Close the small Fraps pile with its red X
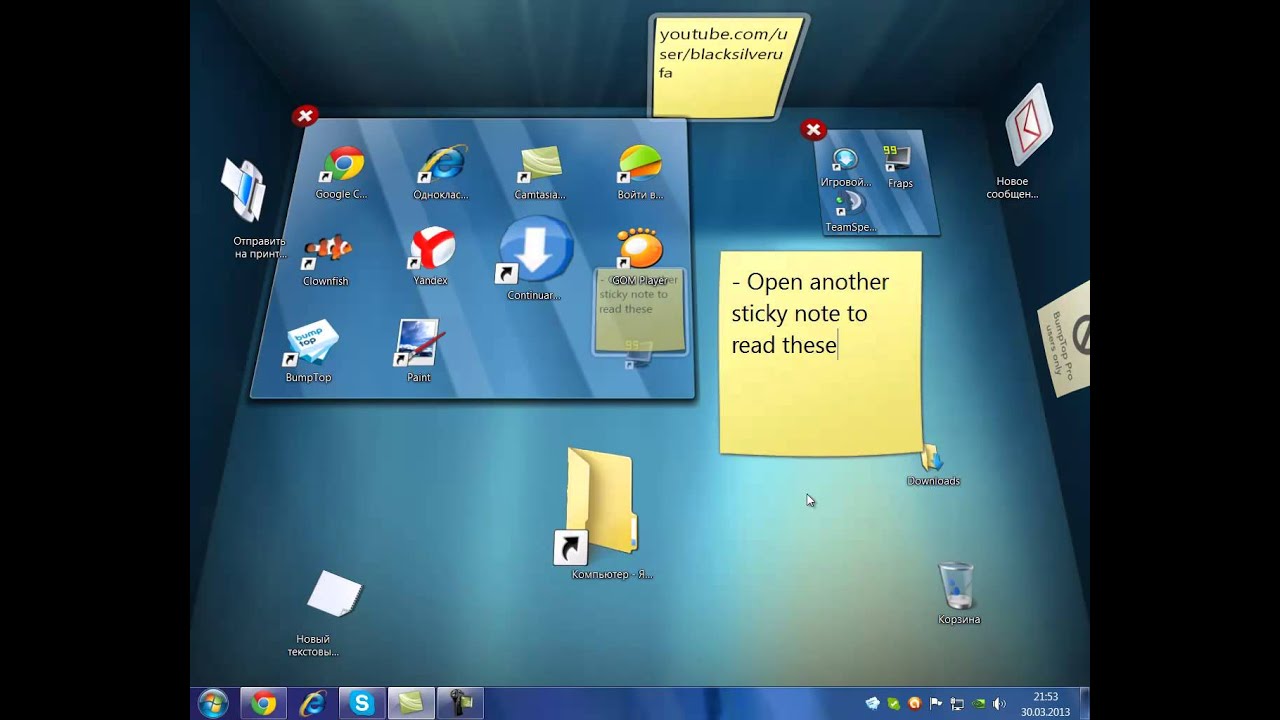 tap(813, 129)
